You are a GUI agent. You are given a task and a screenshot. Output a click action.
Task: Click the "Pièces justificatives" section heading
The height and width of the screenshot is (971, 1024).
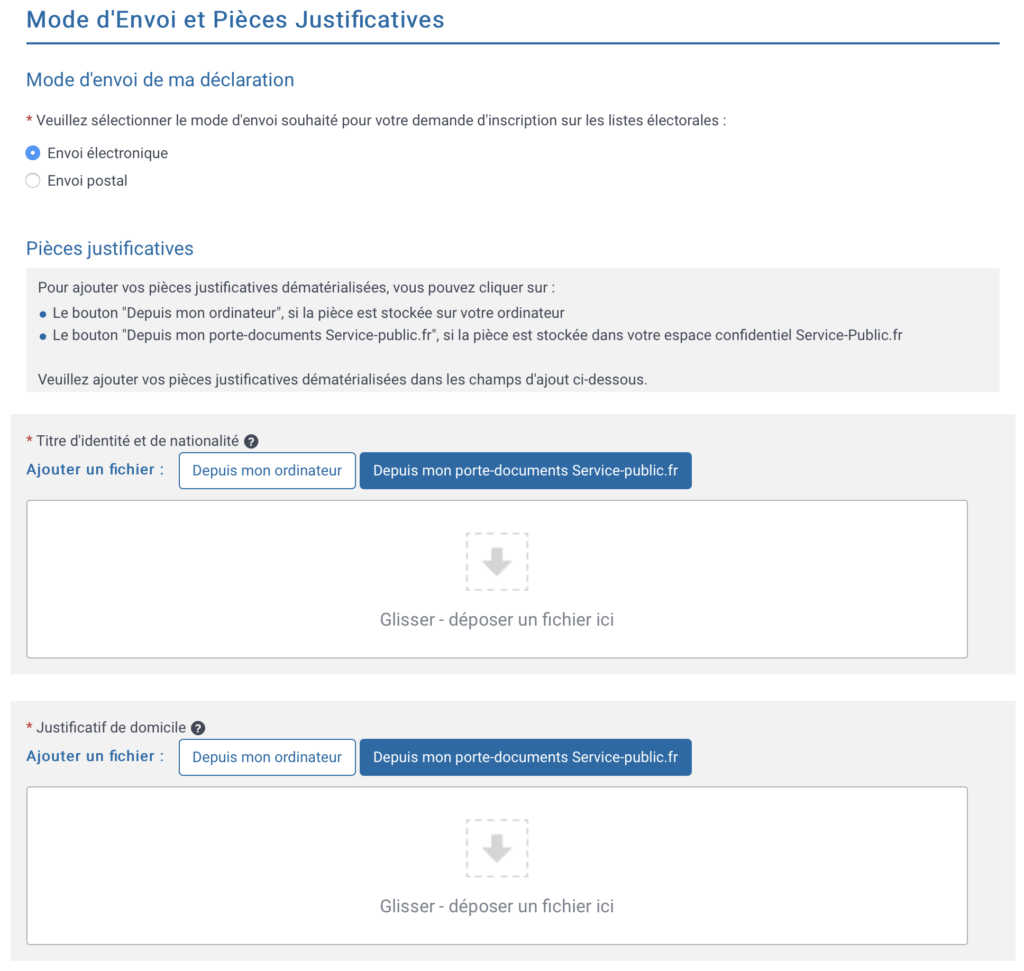click(110, 249)
